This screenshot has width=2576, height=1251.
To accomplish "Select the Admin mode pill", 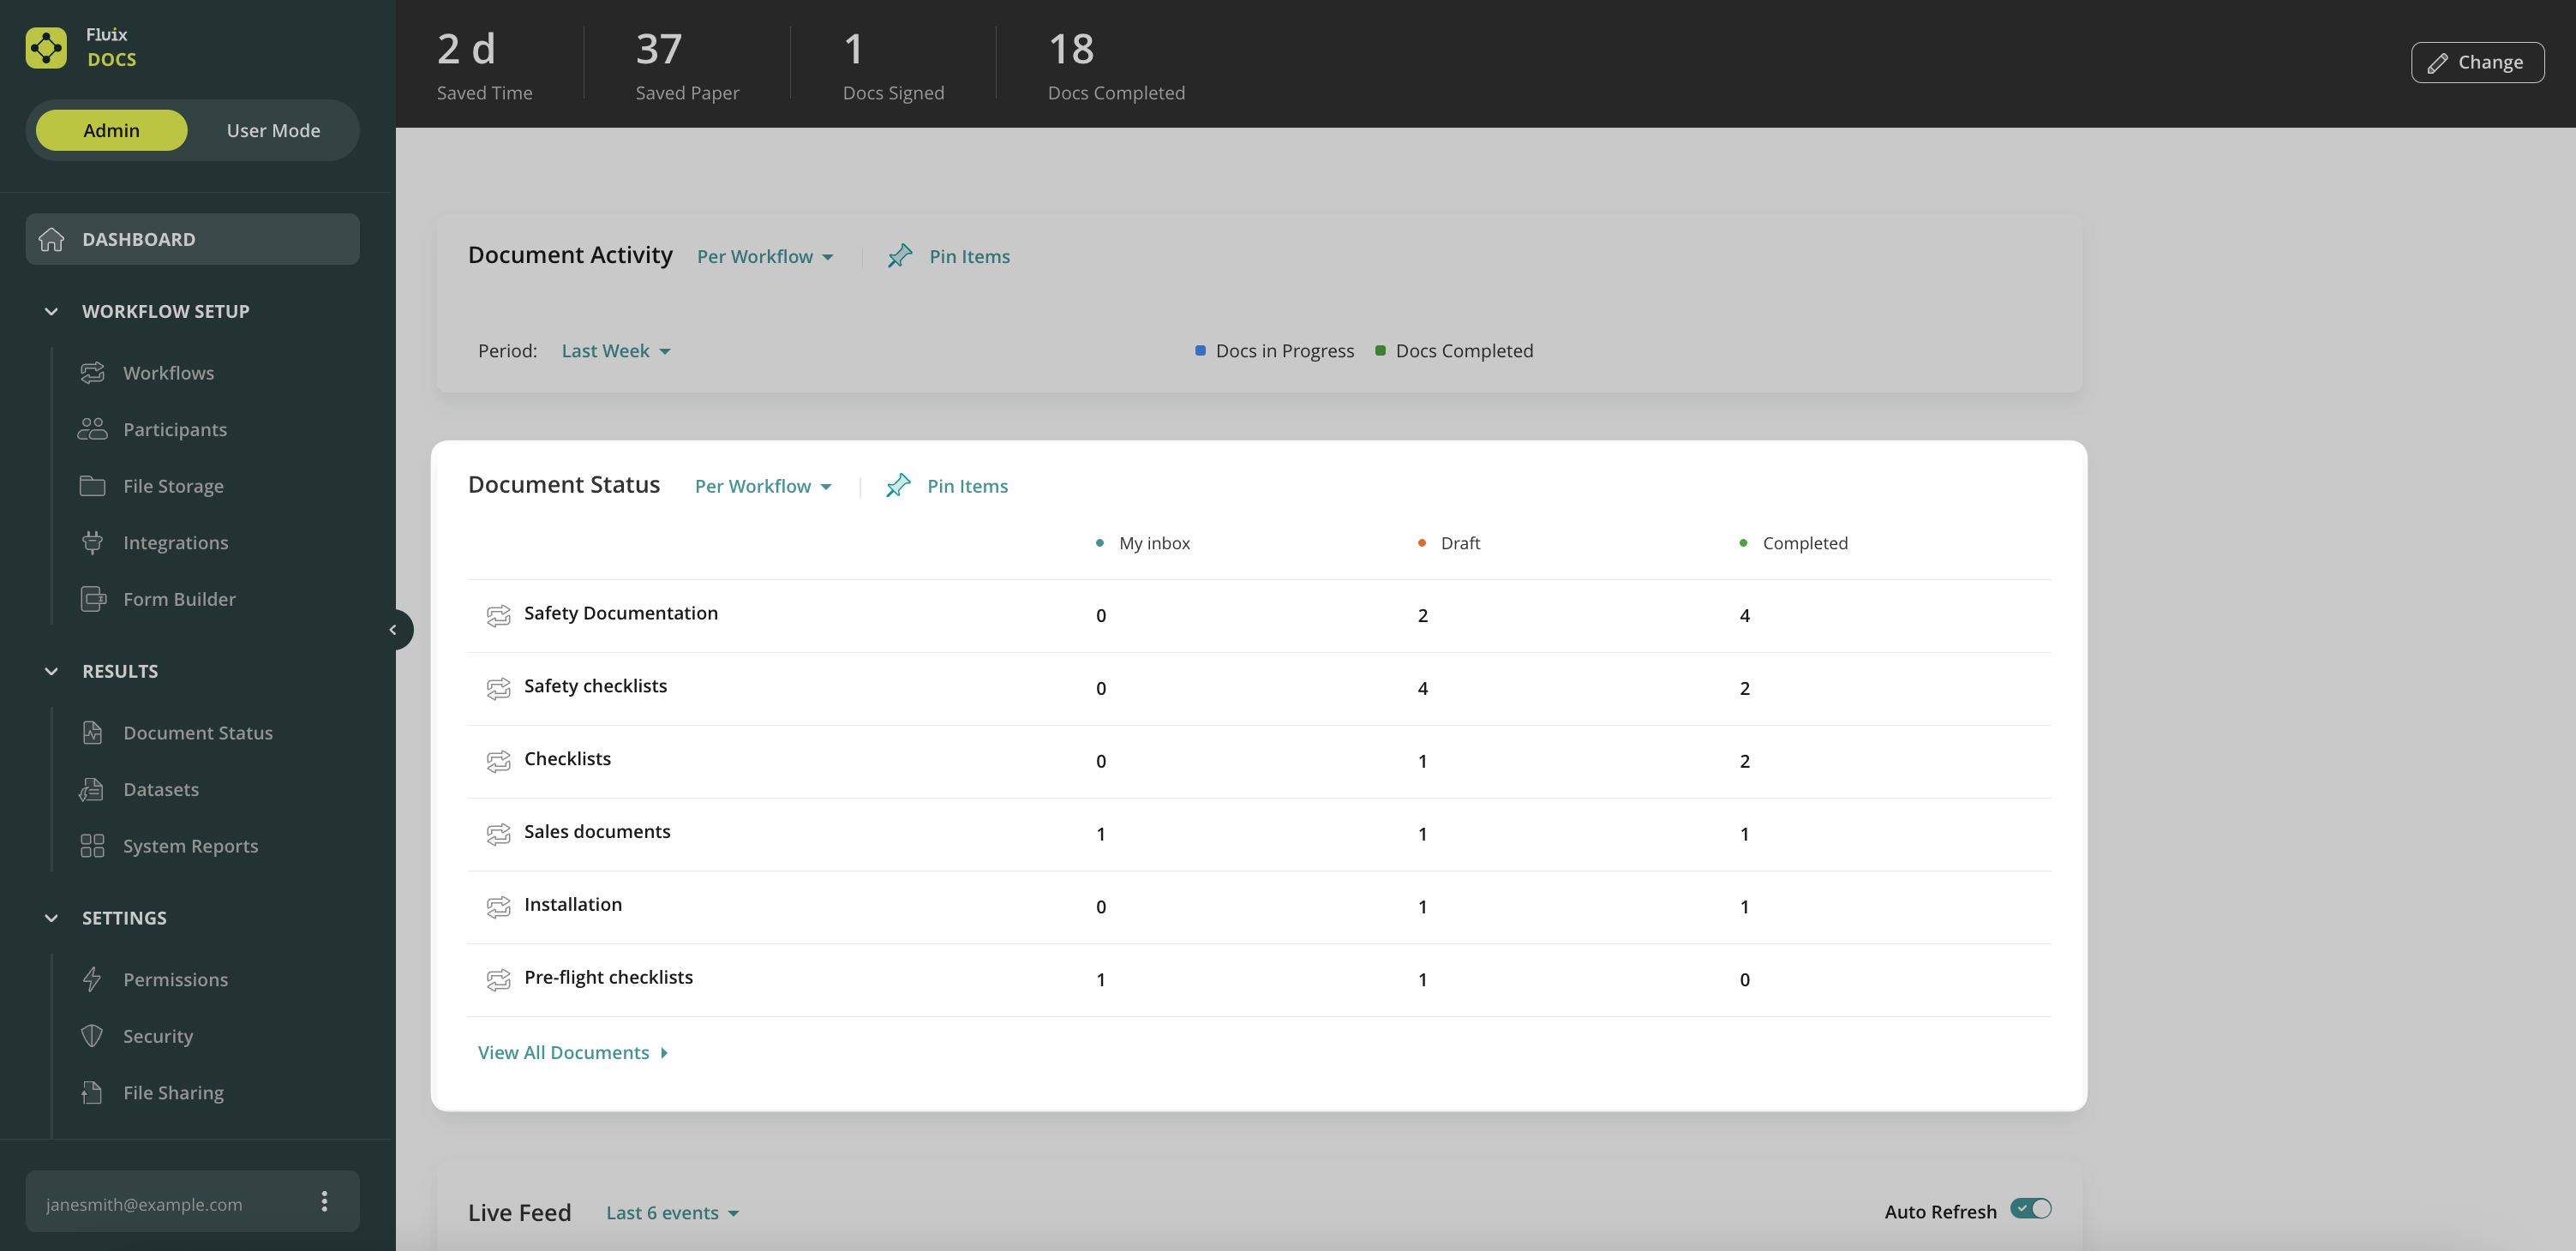I will (111, 131).
